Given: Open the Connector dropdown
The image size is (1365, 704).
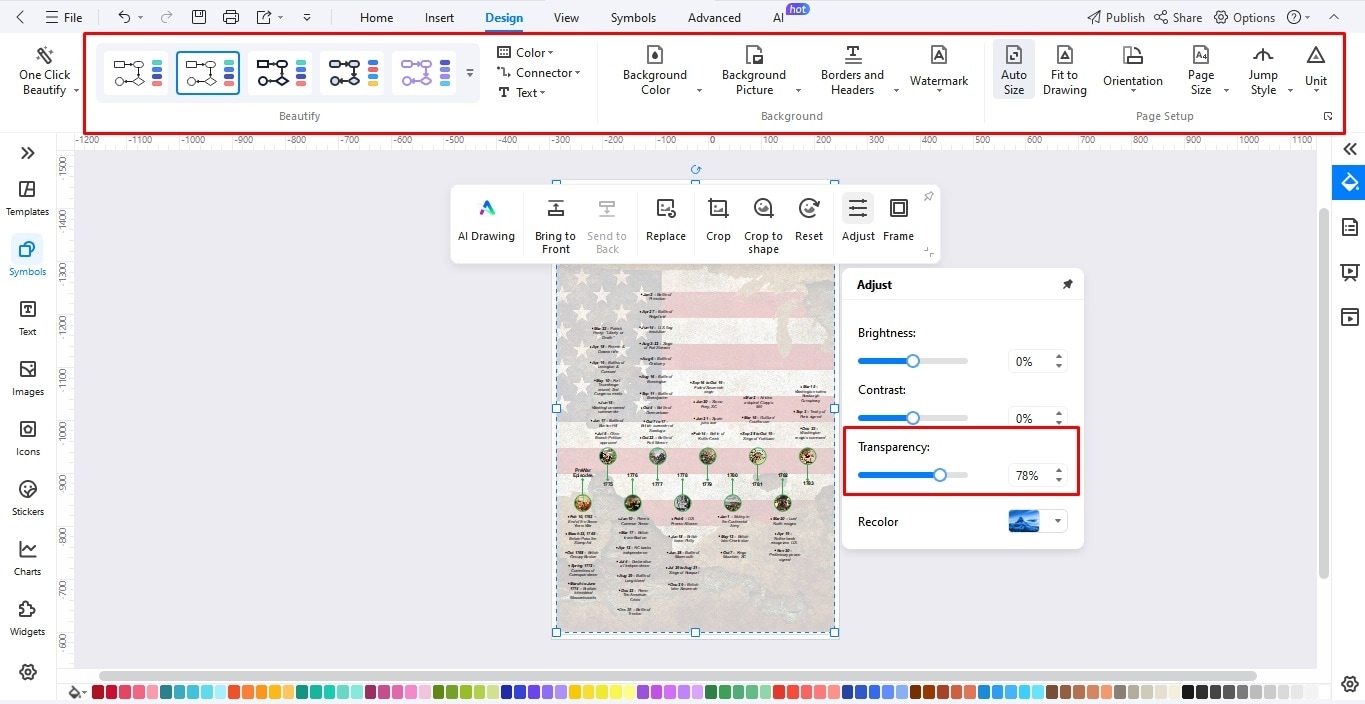Looking at the screenshot, I should pos(539,73).
